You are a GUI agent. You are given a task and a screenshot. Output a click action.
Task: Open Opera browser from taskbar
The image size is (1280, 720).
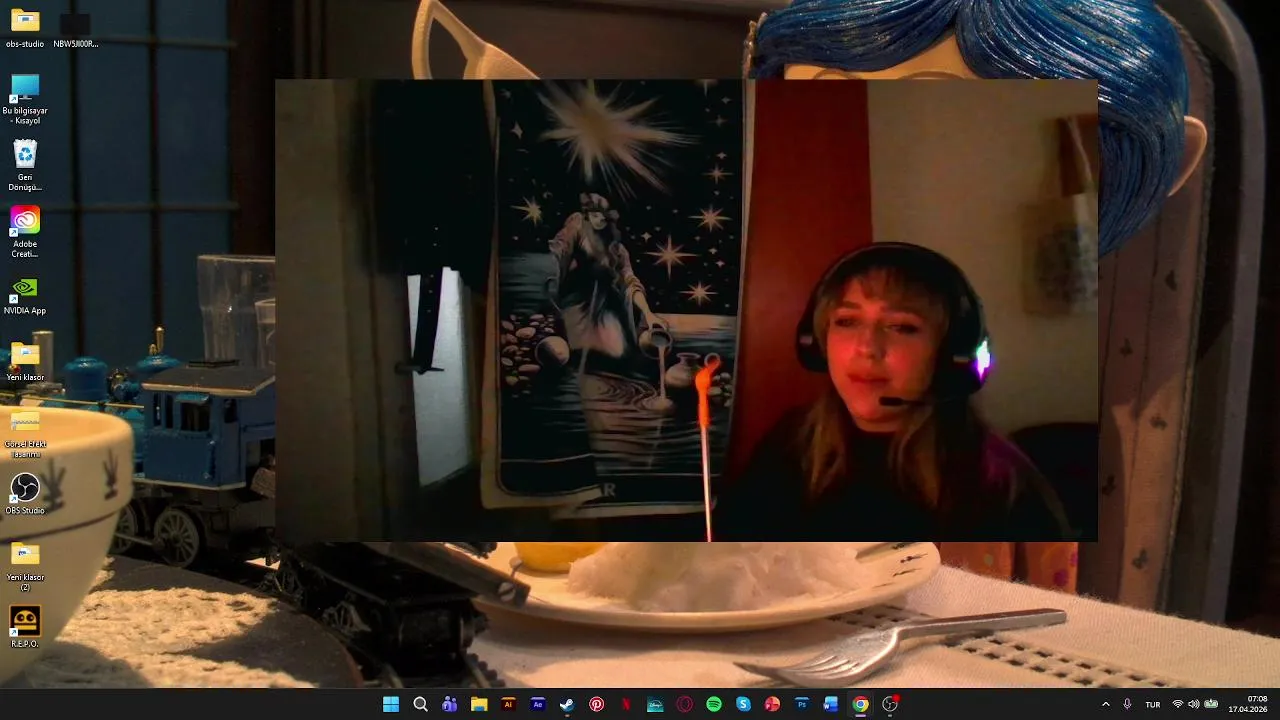(684, 704)
